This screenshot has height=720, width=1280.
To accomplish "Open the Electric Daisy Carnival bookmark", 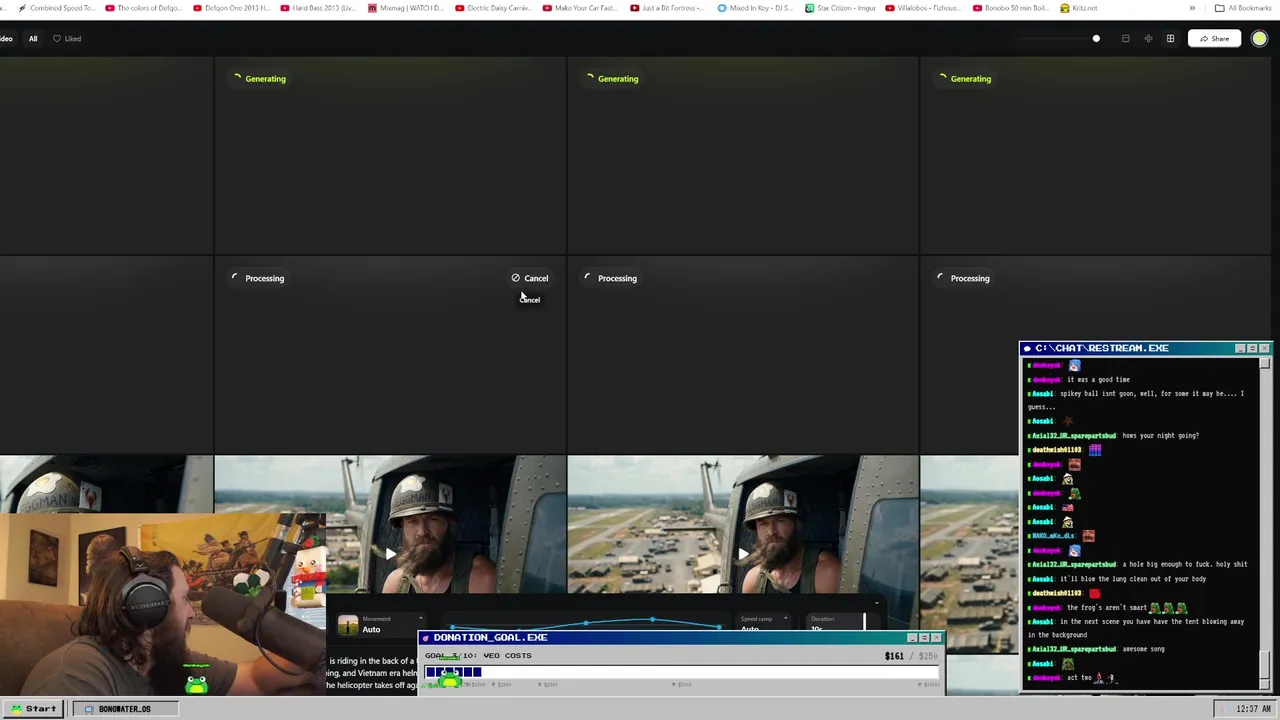I will 494,8.
